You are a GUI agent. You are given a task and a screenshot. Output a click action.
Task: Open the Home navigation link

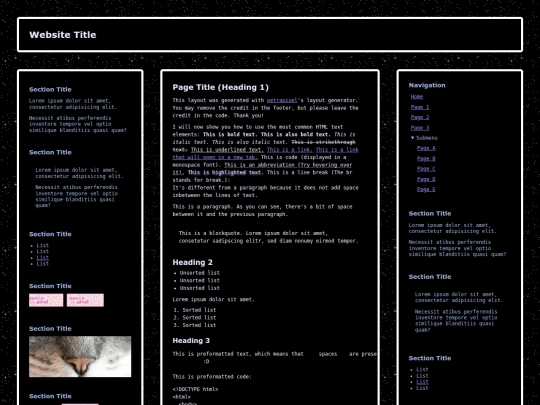[x=417, y=97]
